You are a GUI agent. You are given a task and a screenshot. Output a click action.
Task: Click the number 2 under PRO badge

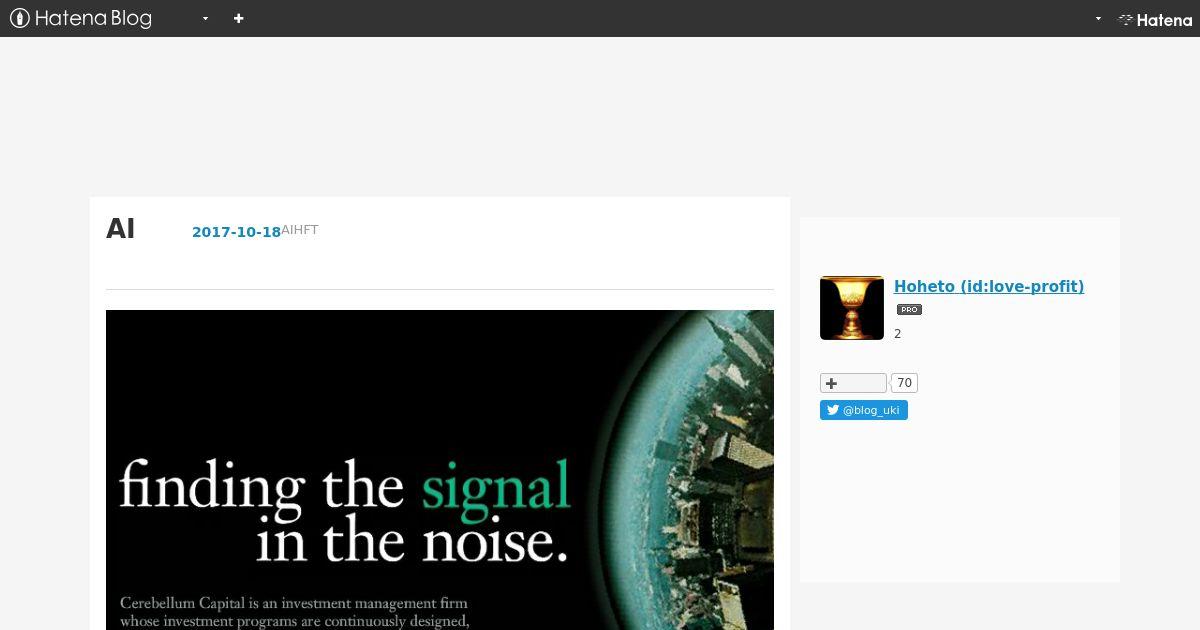897,334
